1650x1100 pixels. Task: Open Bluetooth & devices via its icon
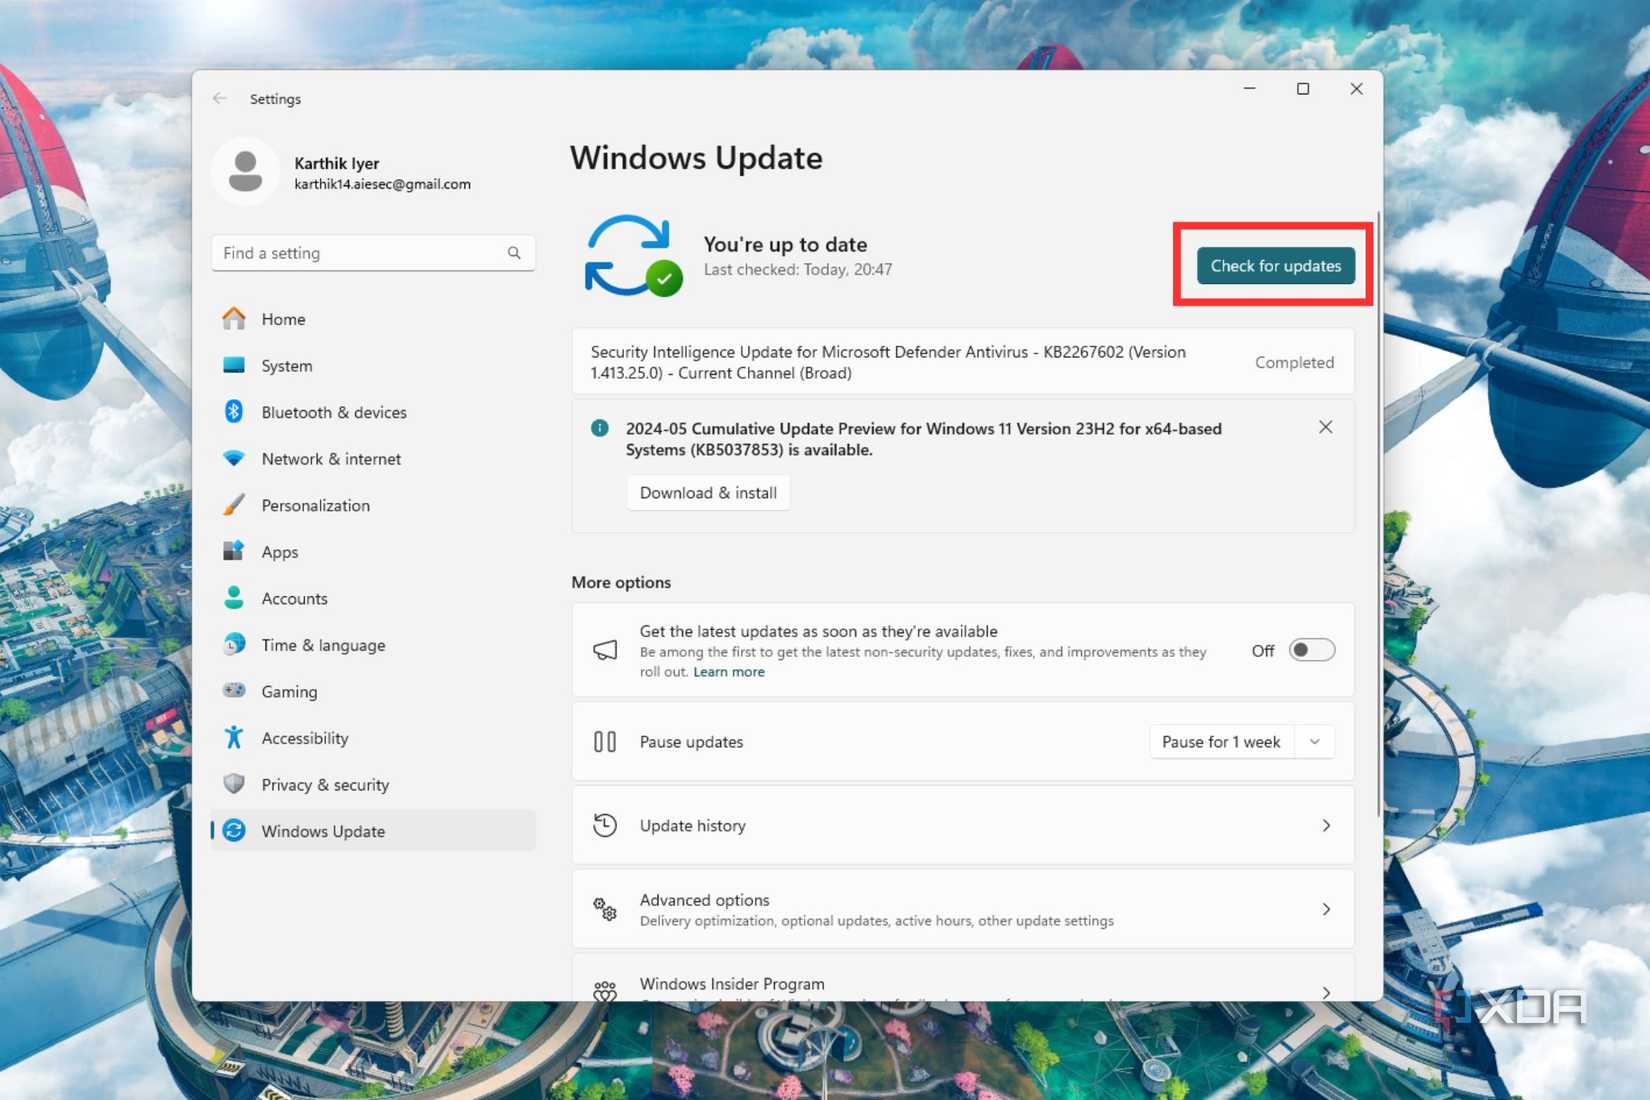pyautogui.click(x=234, y=412)
